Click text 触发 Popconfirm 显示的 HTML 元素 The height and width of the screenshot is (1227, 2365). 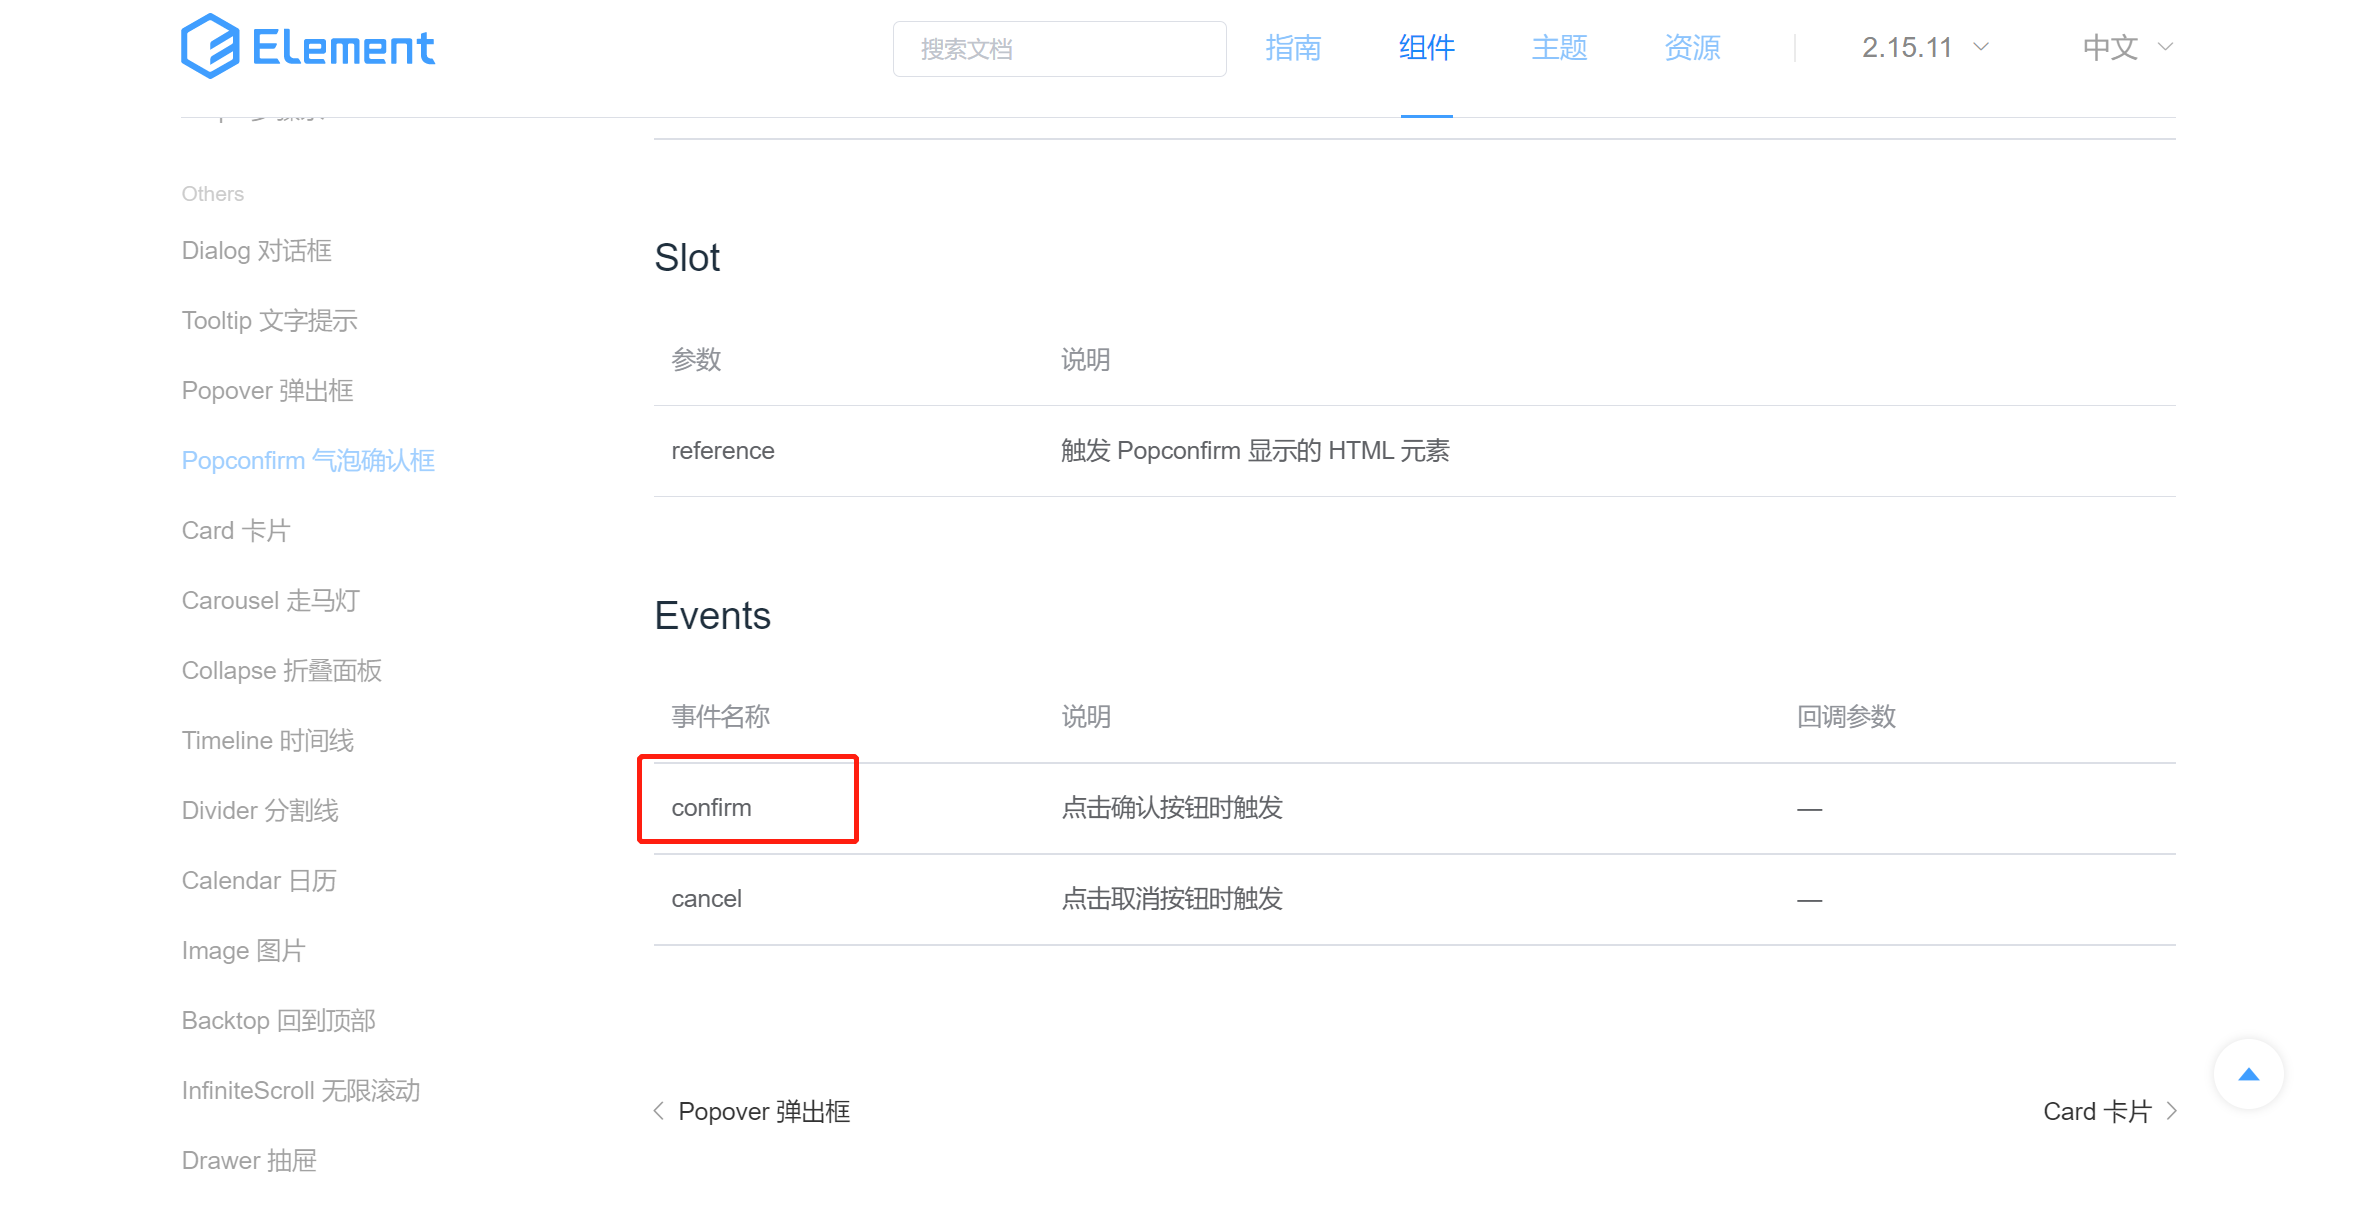pyautogui.click(x=1255, y=451)
